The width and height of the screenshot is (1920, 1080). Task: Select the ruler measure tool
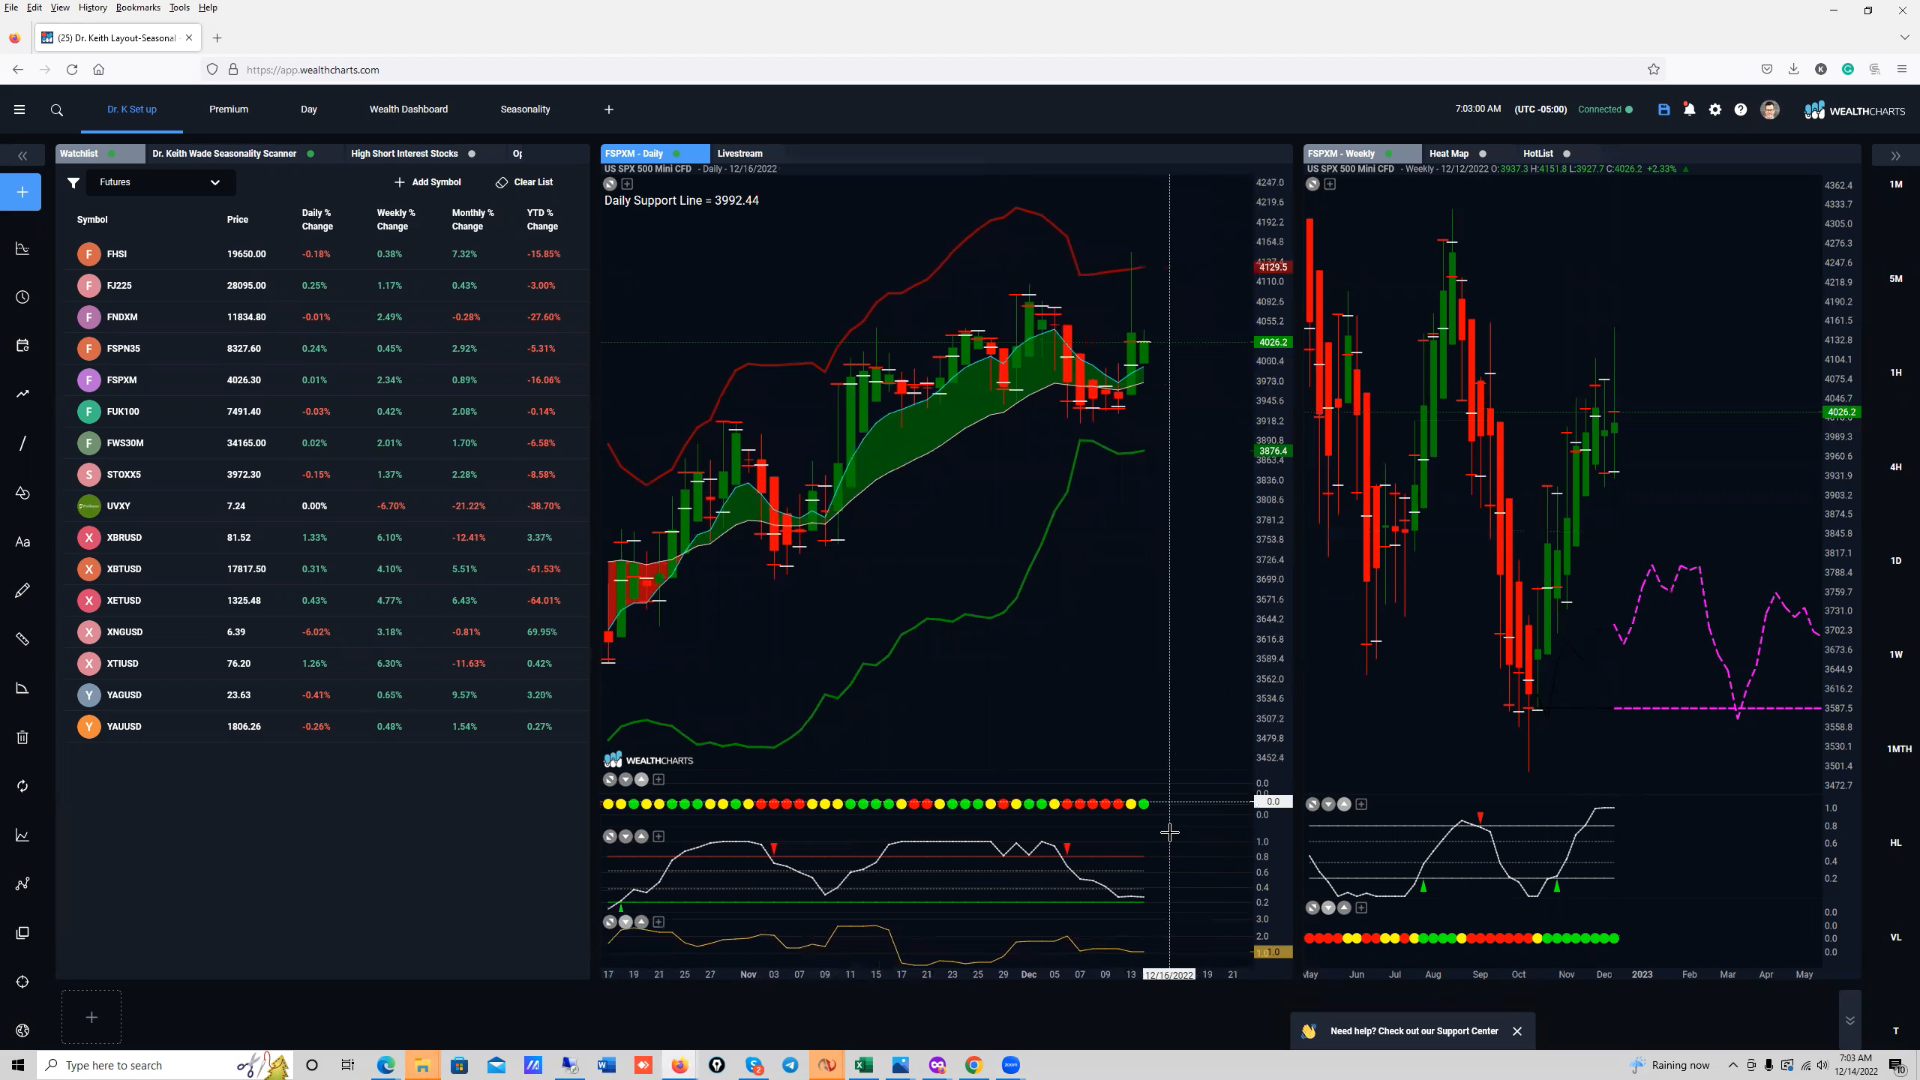click(22, 639)
